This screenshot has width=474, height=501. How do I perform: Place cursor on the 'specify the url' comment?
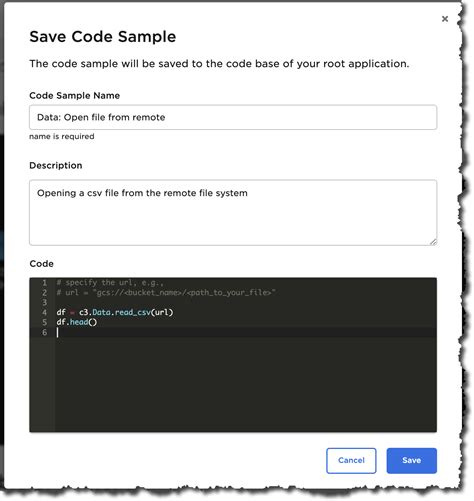tap(110, 283)
